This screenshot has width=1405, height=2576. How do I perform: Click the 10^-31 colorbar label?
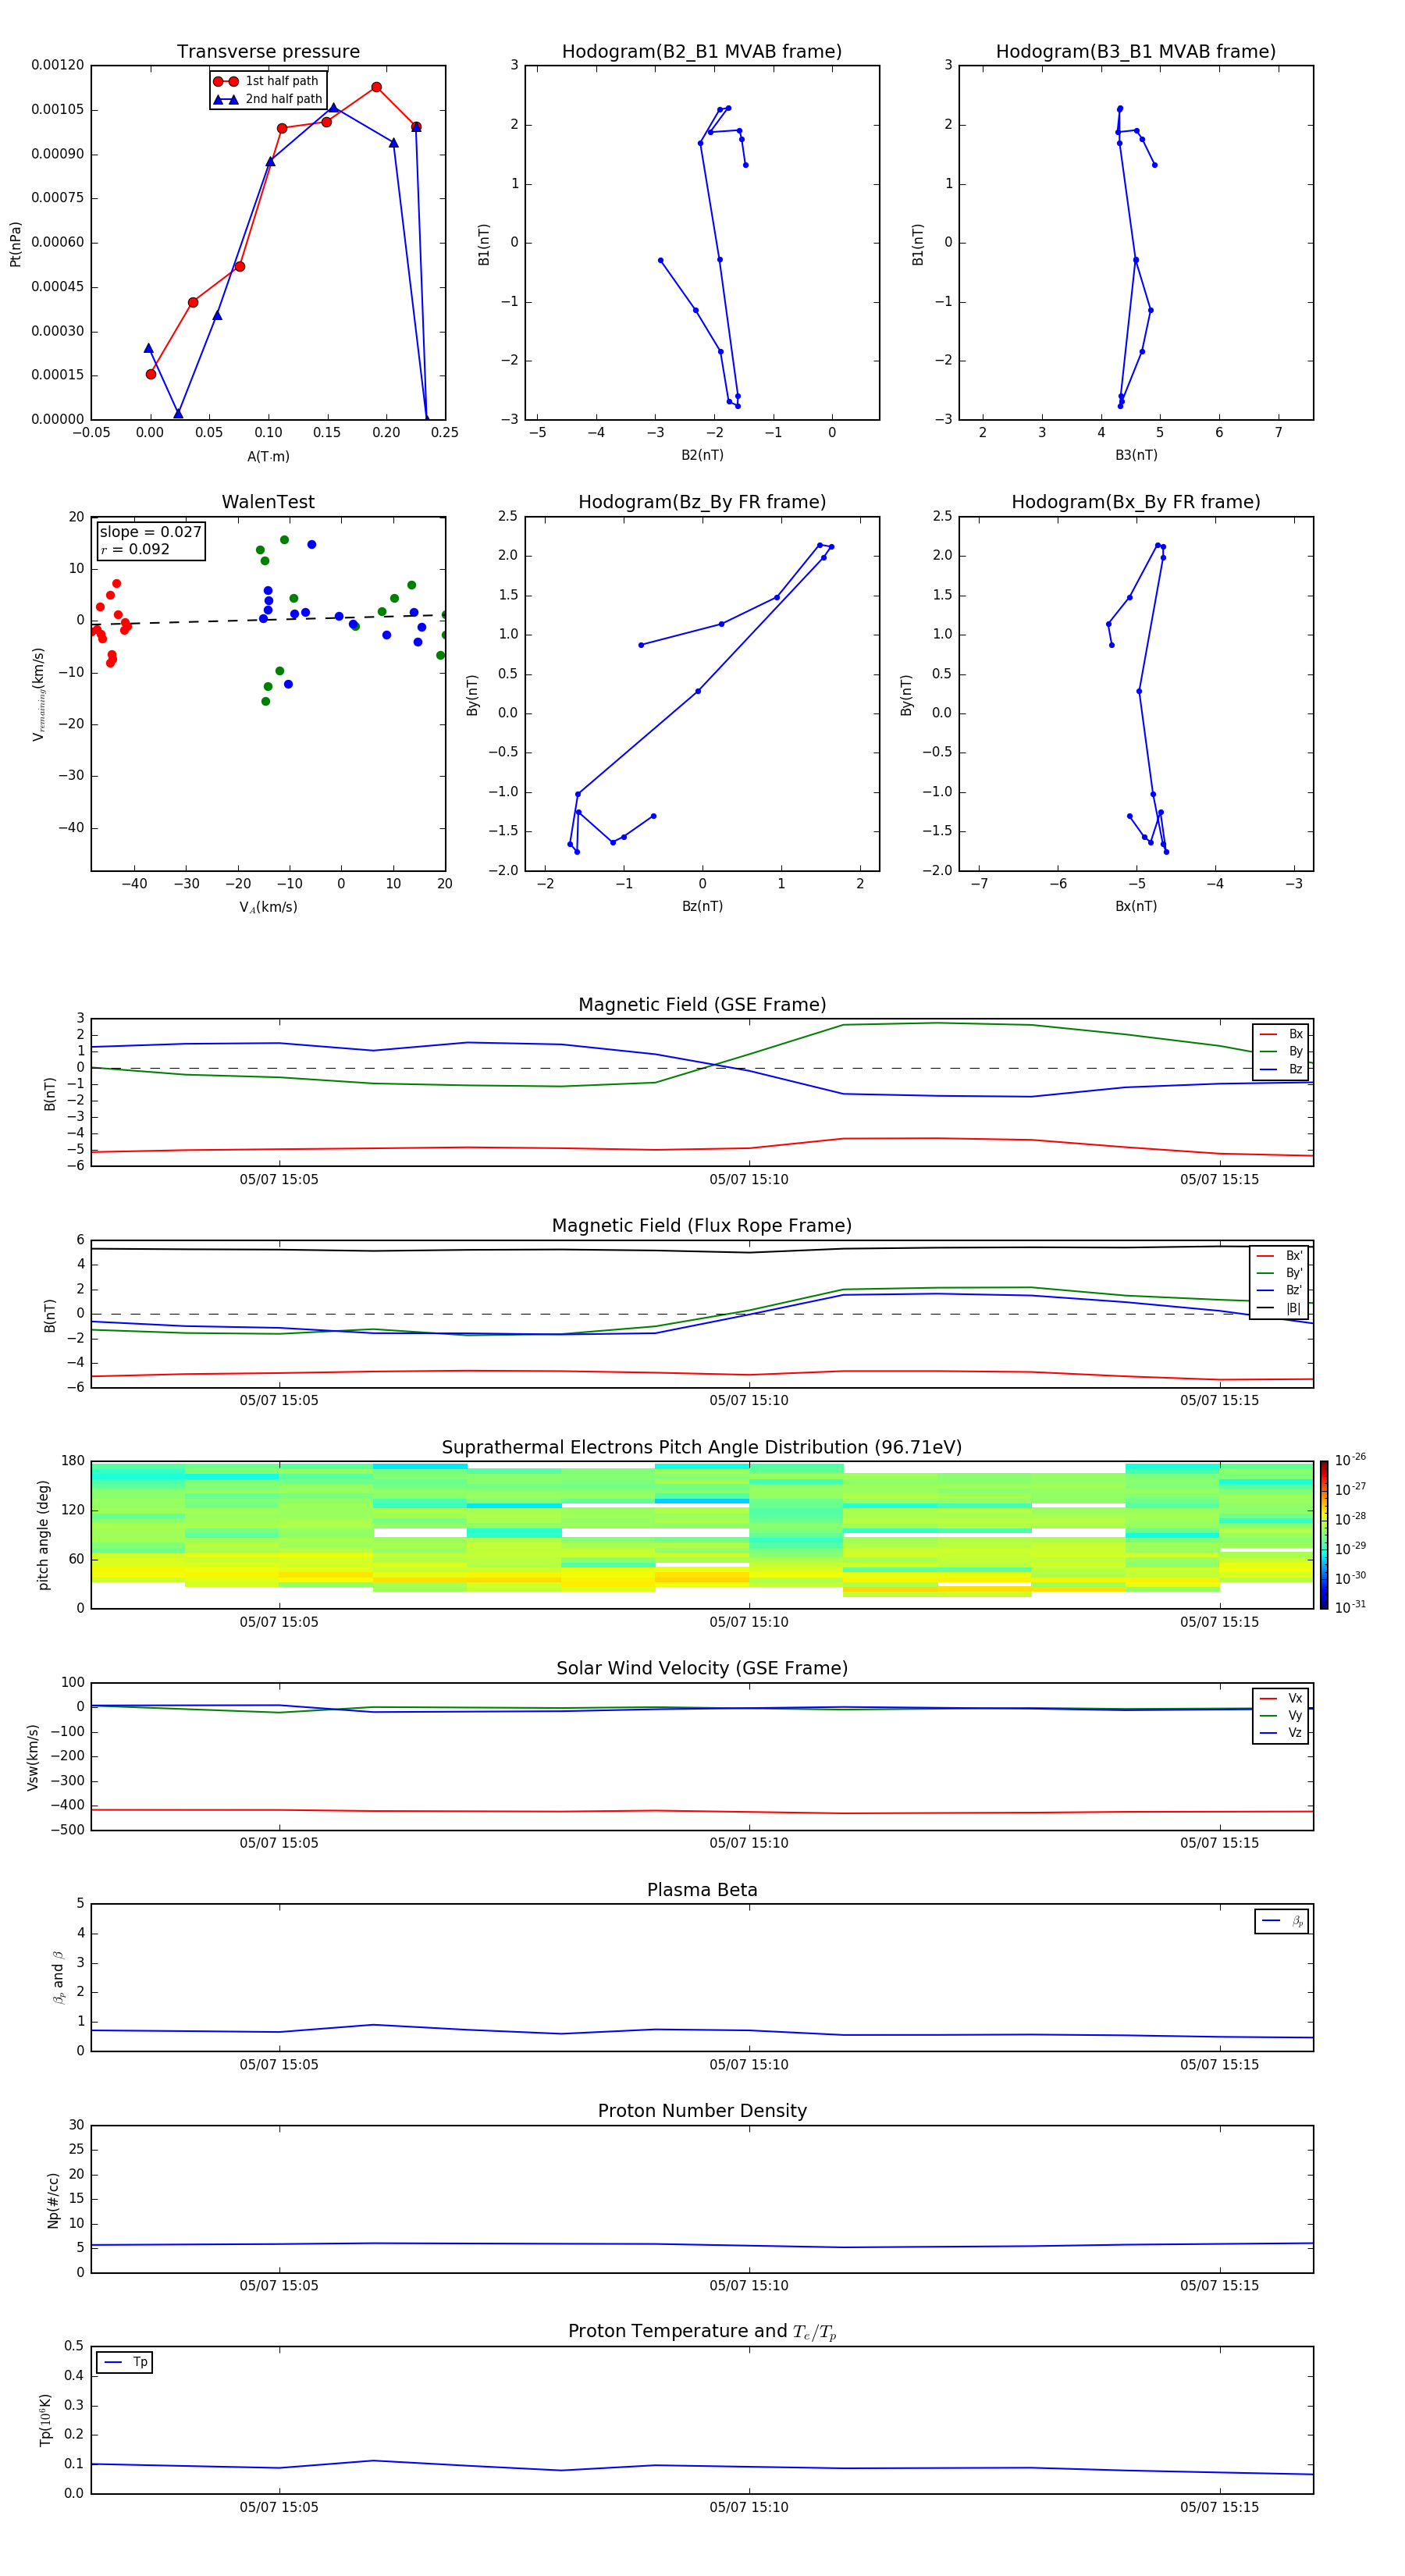pyautogui.click(x=1351, y=1607)
